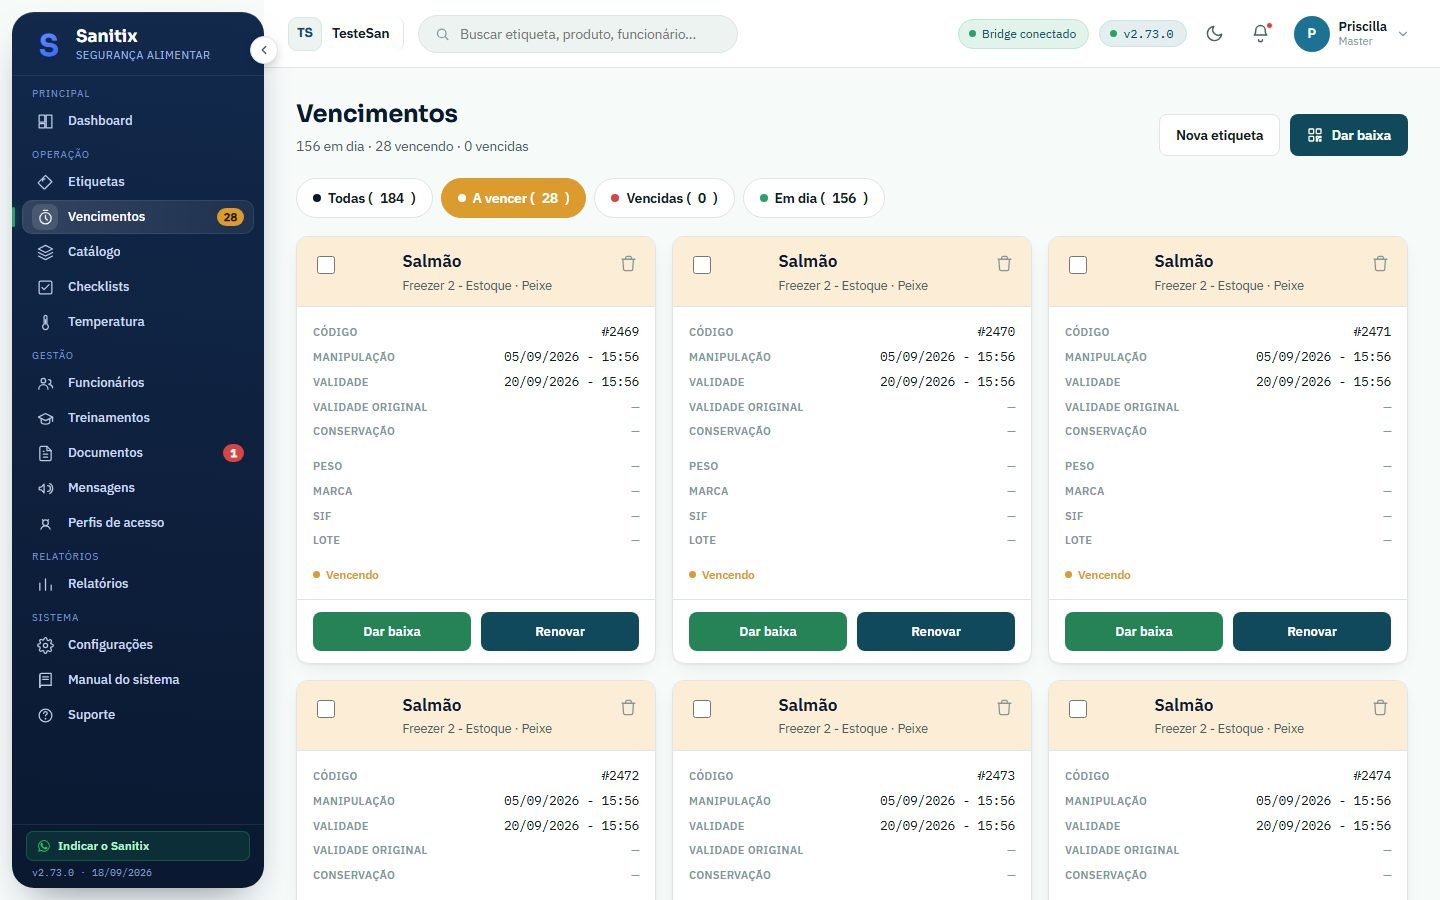Delete Salmão card #2474 trash icon

tap(1380, 708)
